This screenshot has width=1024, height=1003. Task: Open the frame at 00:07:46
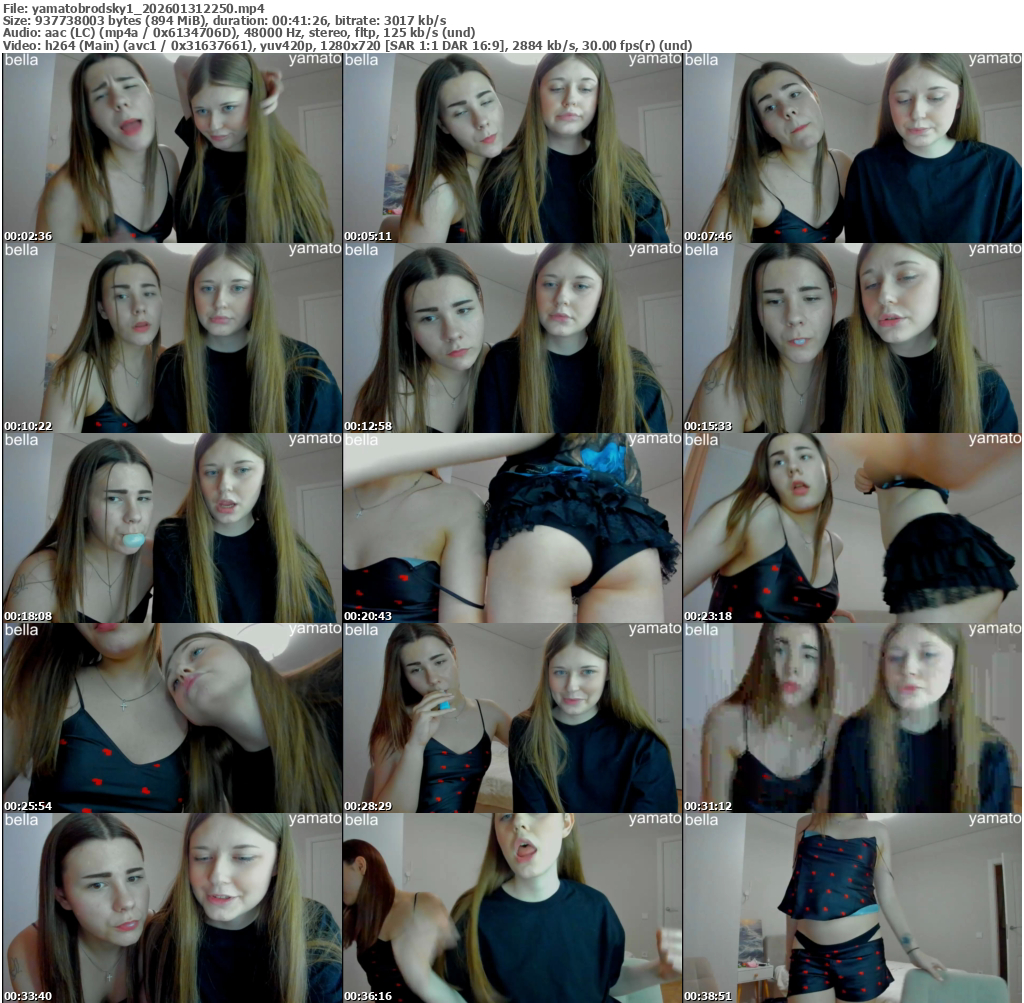[852, 148]
